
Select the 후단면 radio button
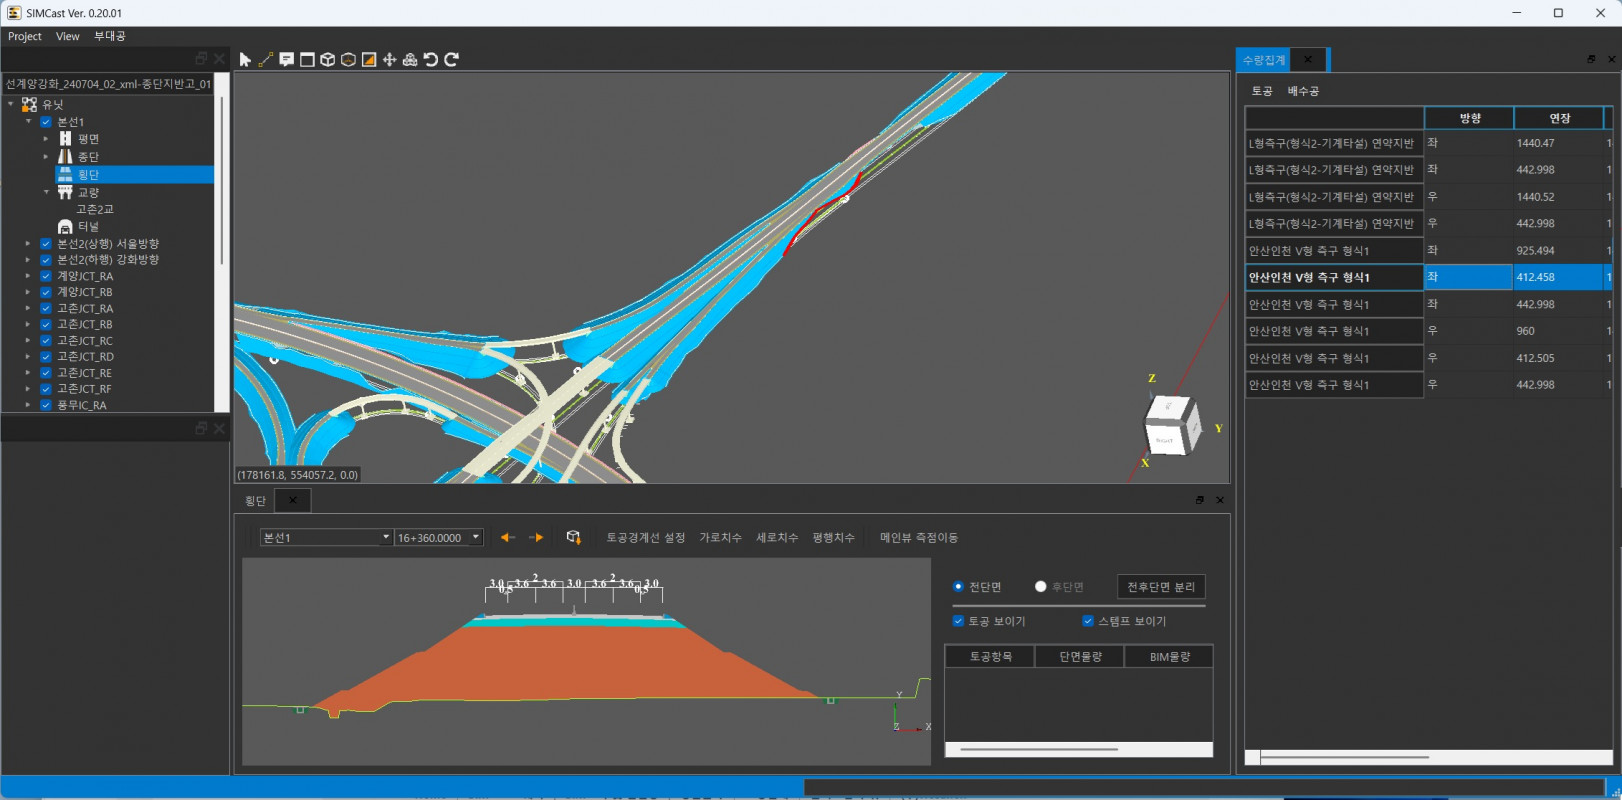click(1041, 587)
